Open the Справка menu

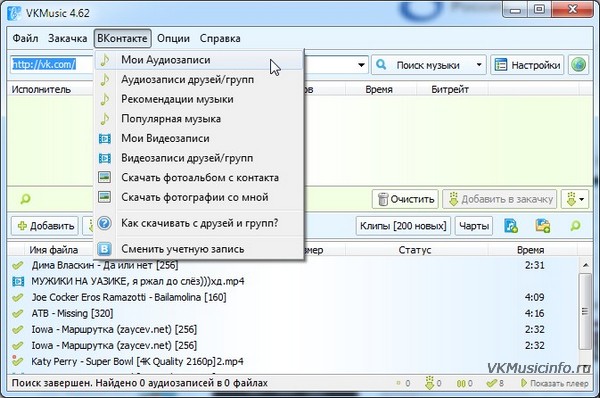[220, 39]
